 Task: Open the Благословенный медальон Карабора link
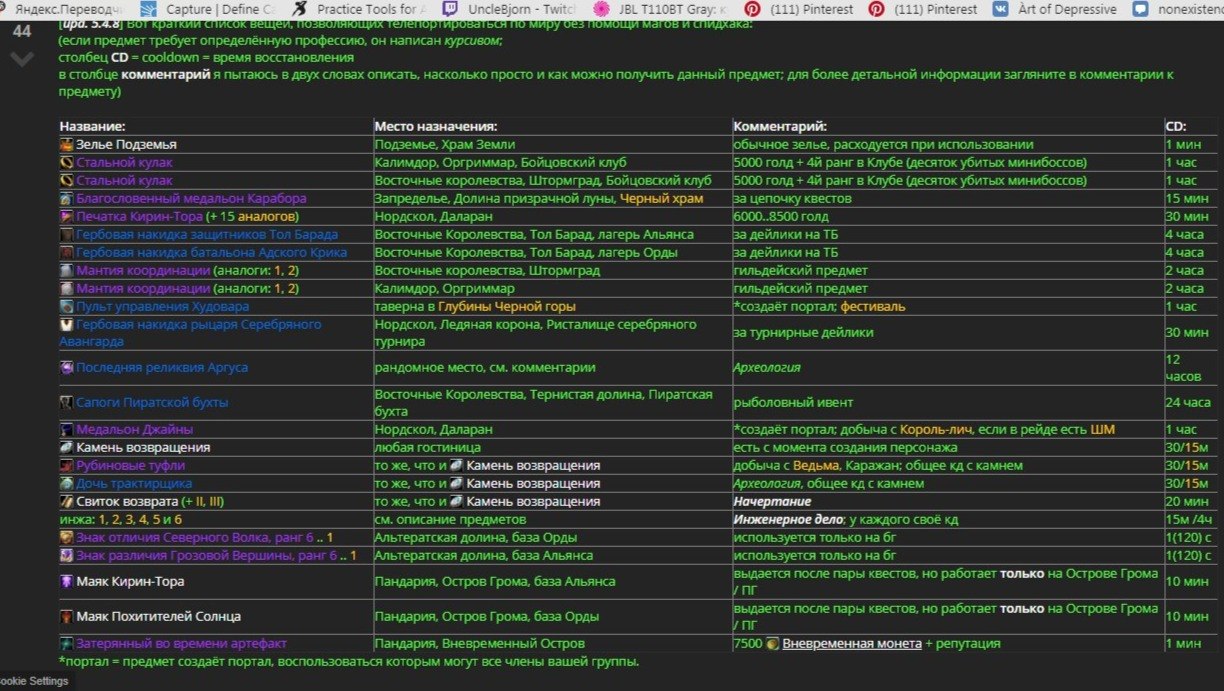point(177,199)
